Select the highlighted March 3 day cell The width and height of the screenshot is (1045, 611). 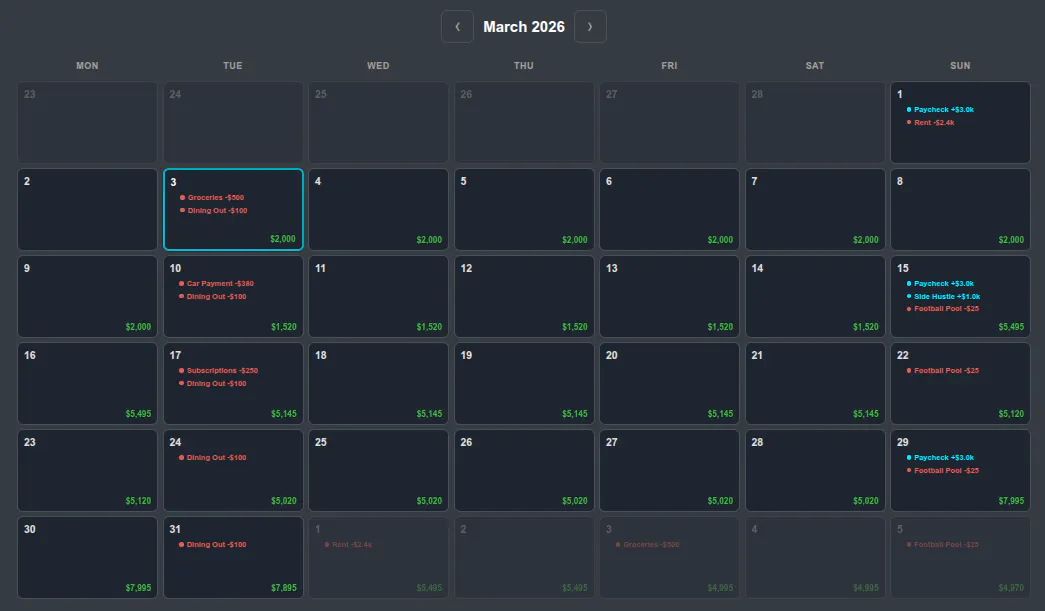pos(233,210)
